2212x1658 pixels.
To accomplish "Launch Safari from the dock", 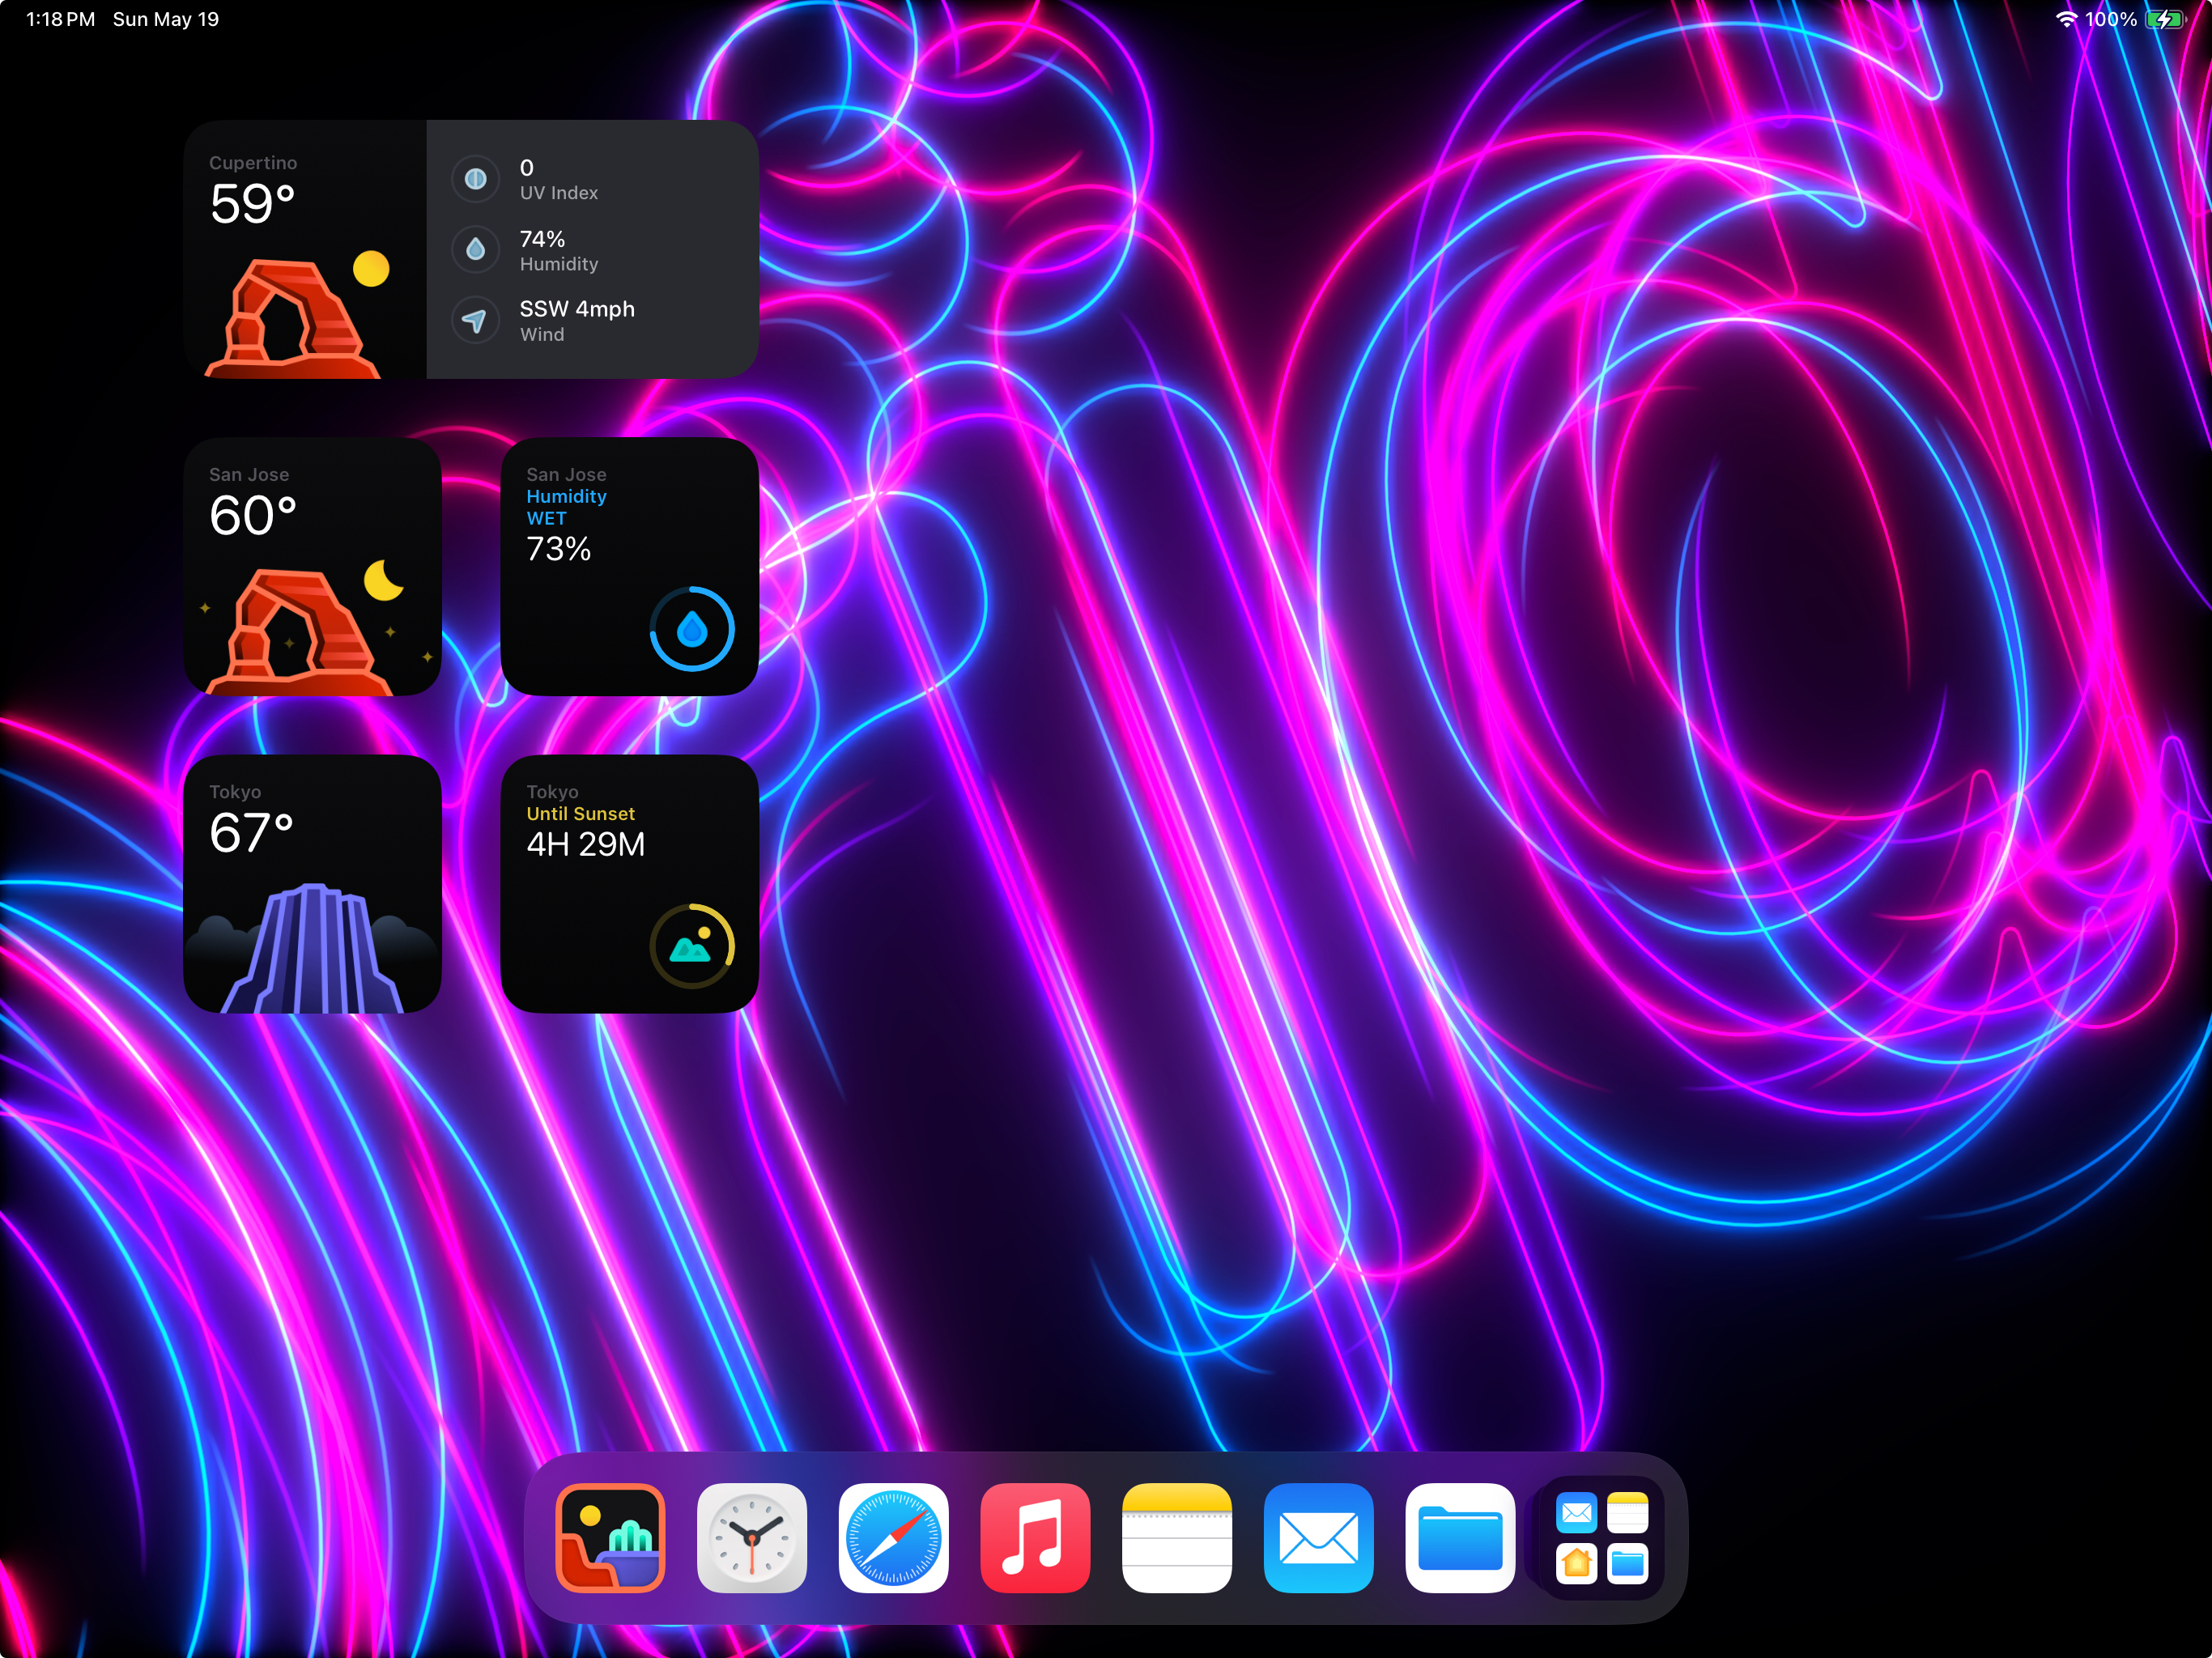I will (x=894, y=1537).
